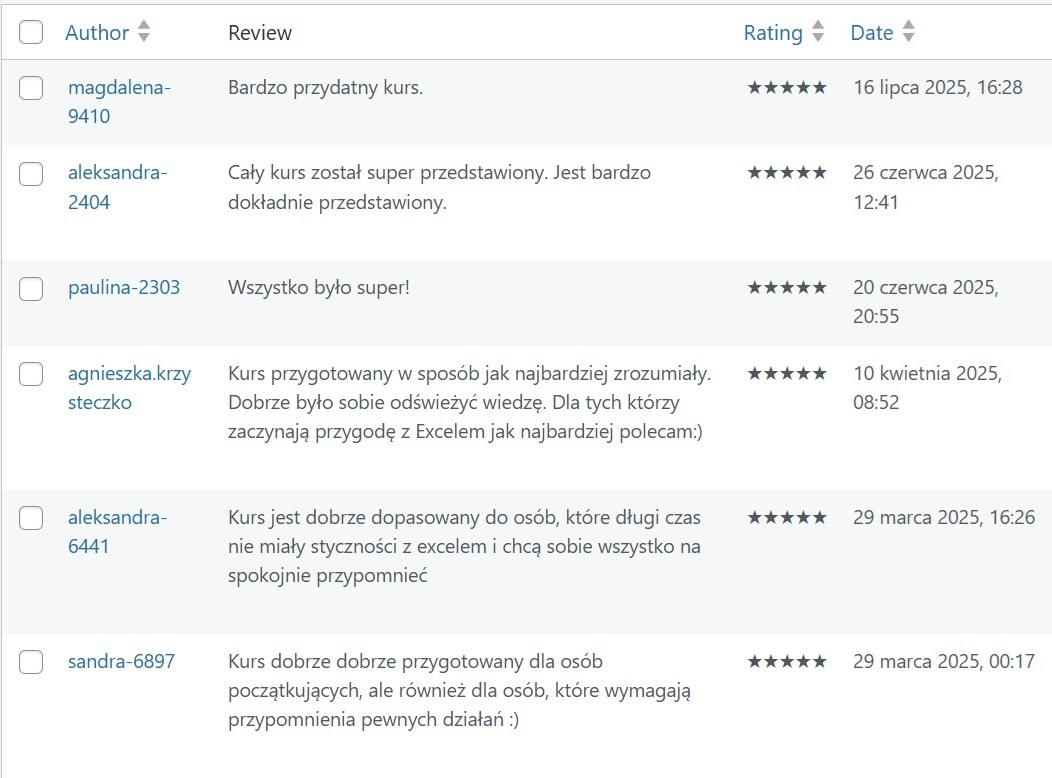Tick the checkbox for sandra-6897's review

[x=32, y=662]
